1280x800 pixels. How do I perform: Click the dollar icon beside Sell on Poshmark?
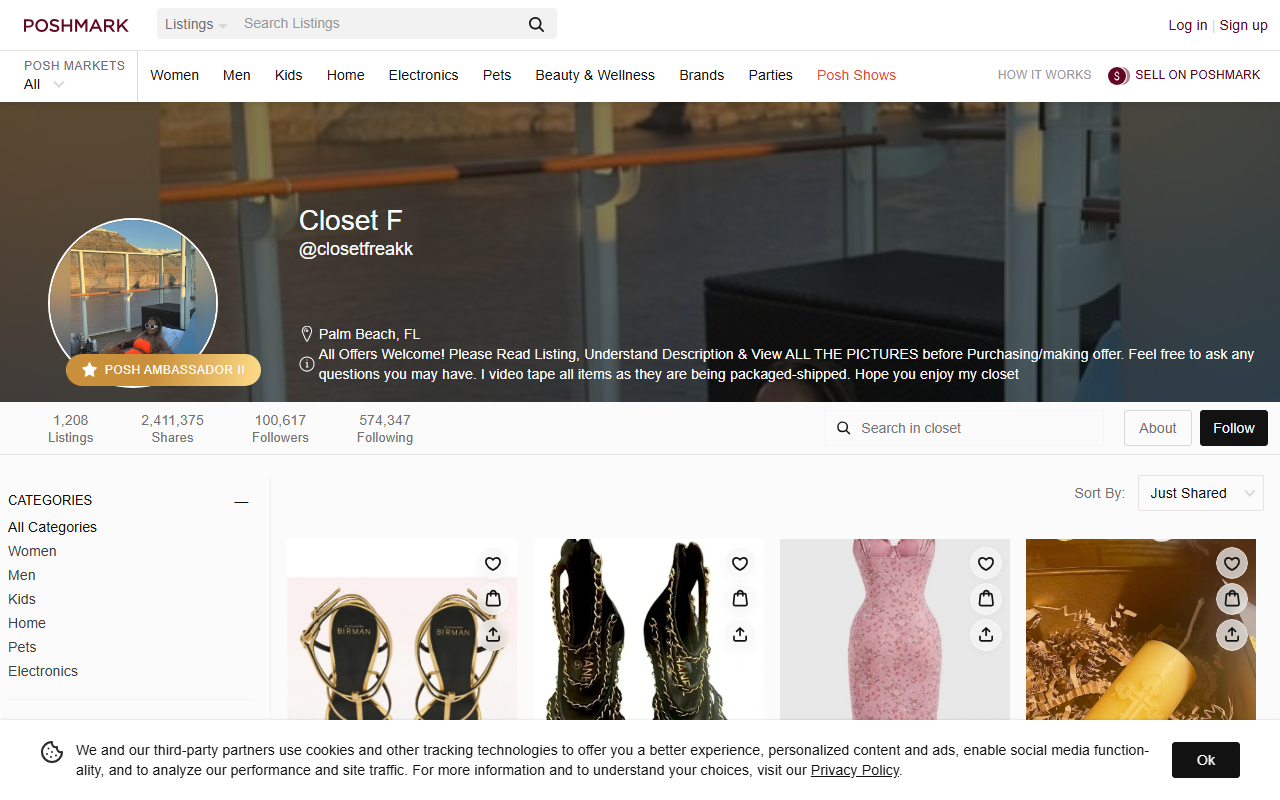pos(1118,75)
